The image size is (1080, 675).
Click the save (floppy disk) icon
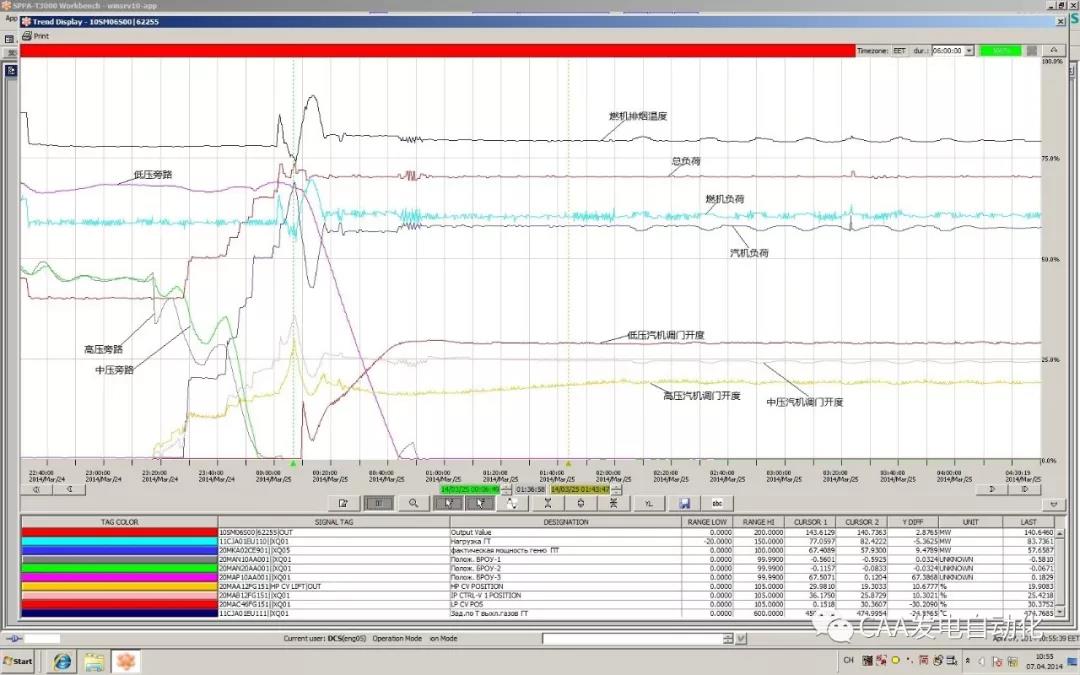point(685,503)
